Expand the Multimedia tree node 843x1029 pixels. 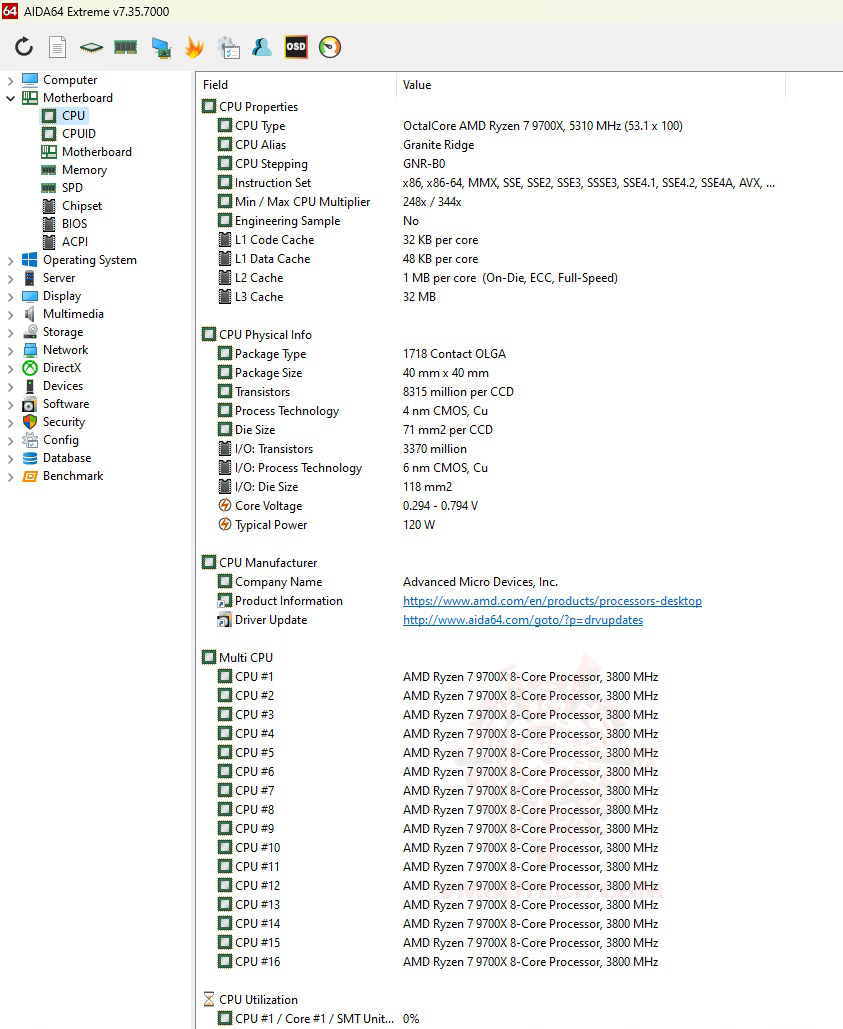point(10,315)
